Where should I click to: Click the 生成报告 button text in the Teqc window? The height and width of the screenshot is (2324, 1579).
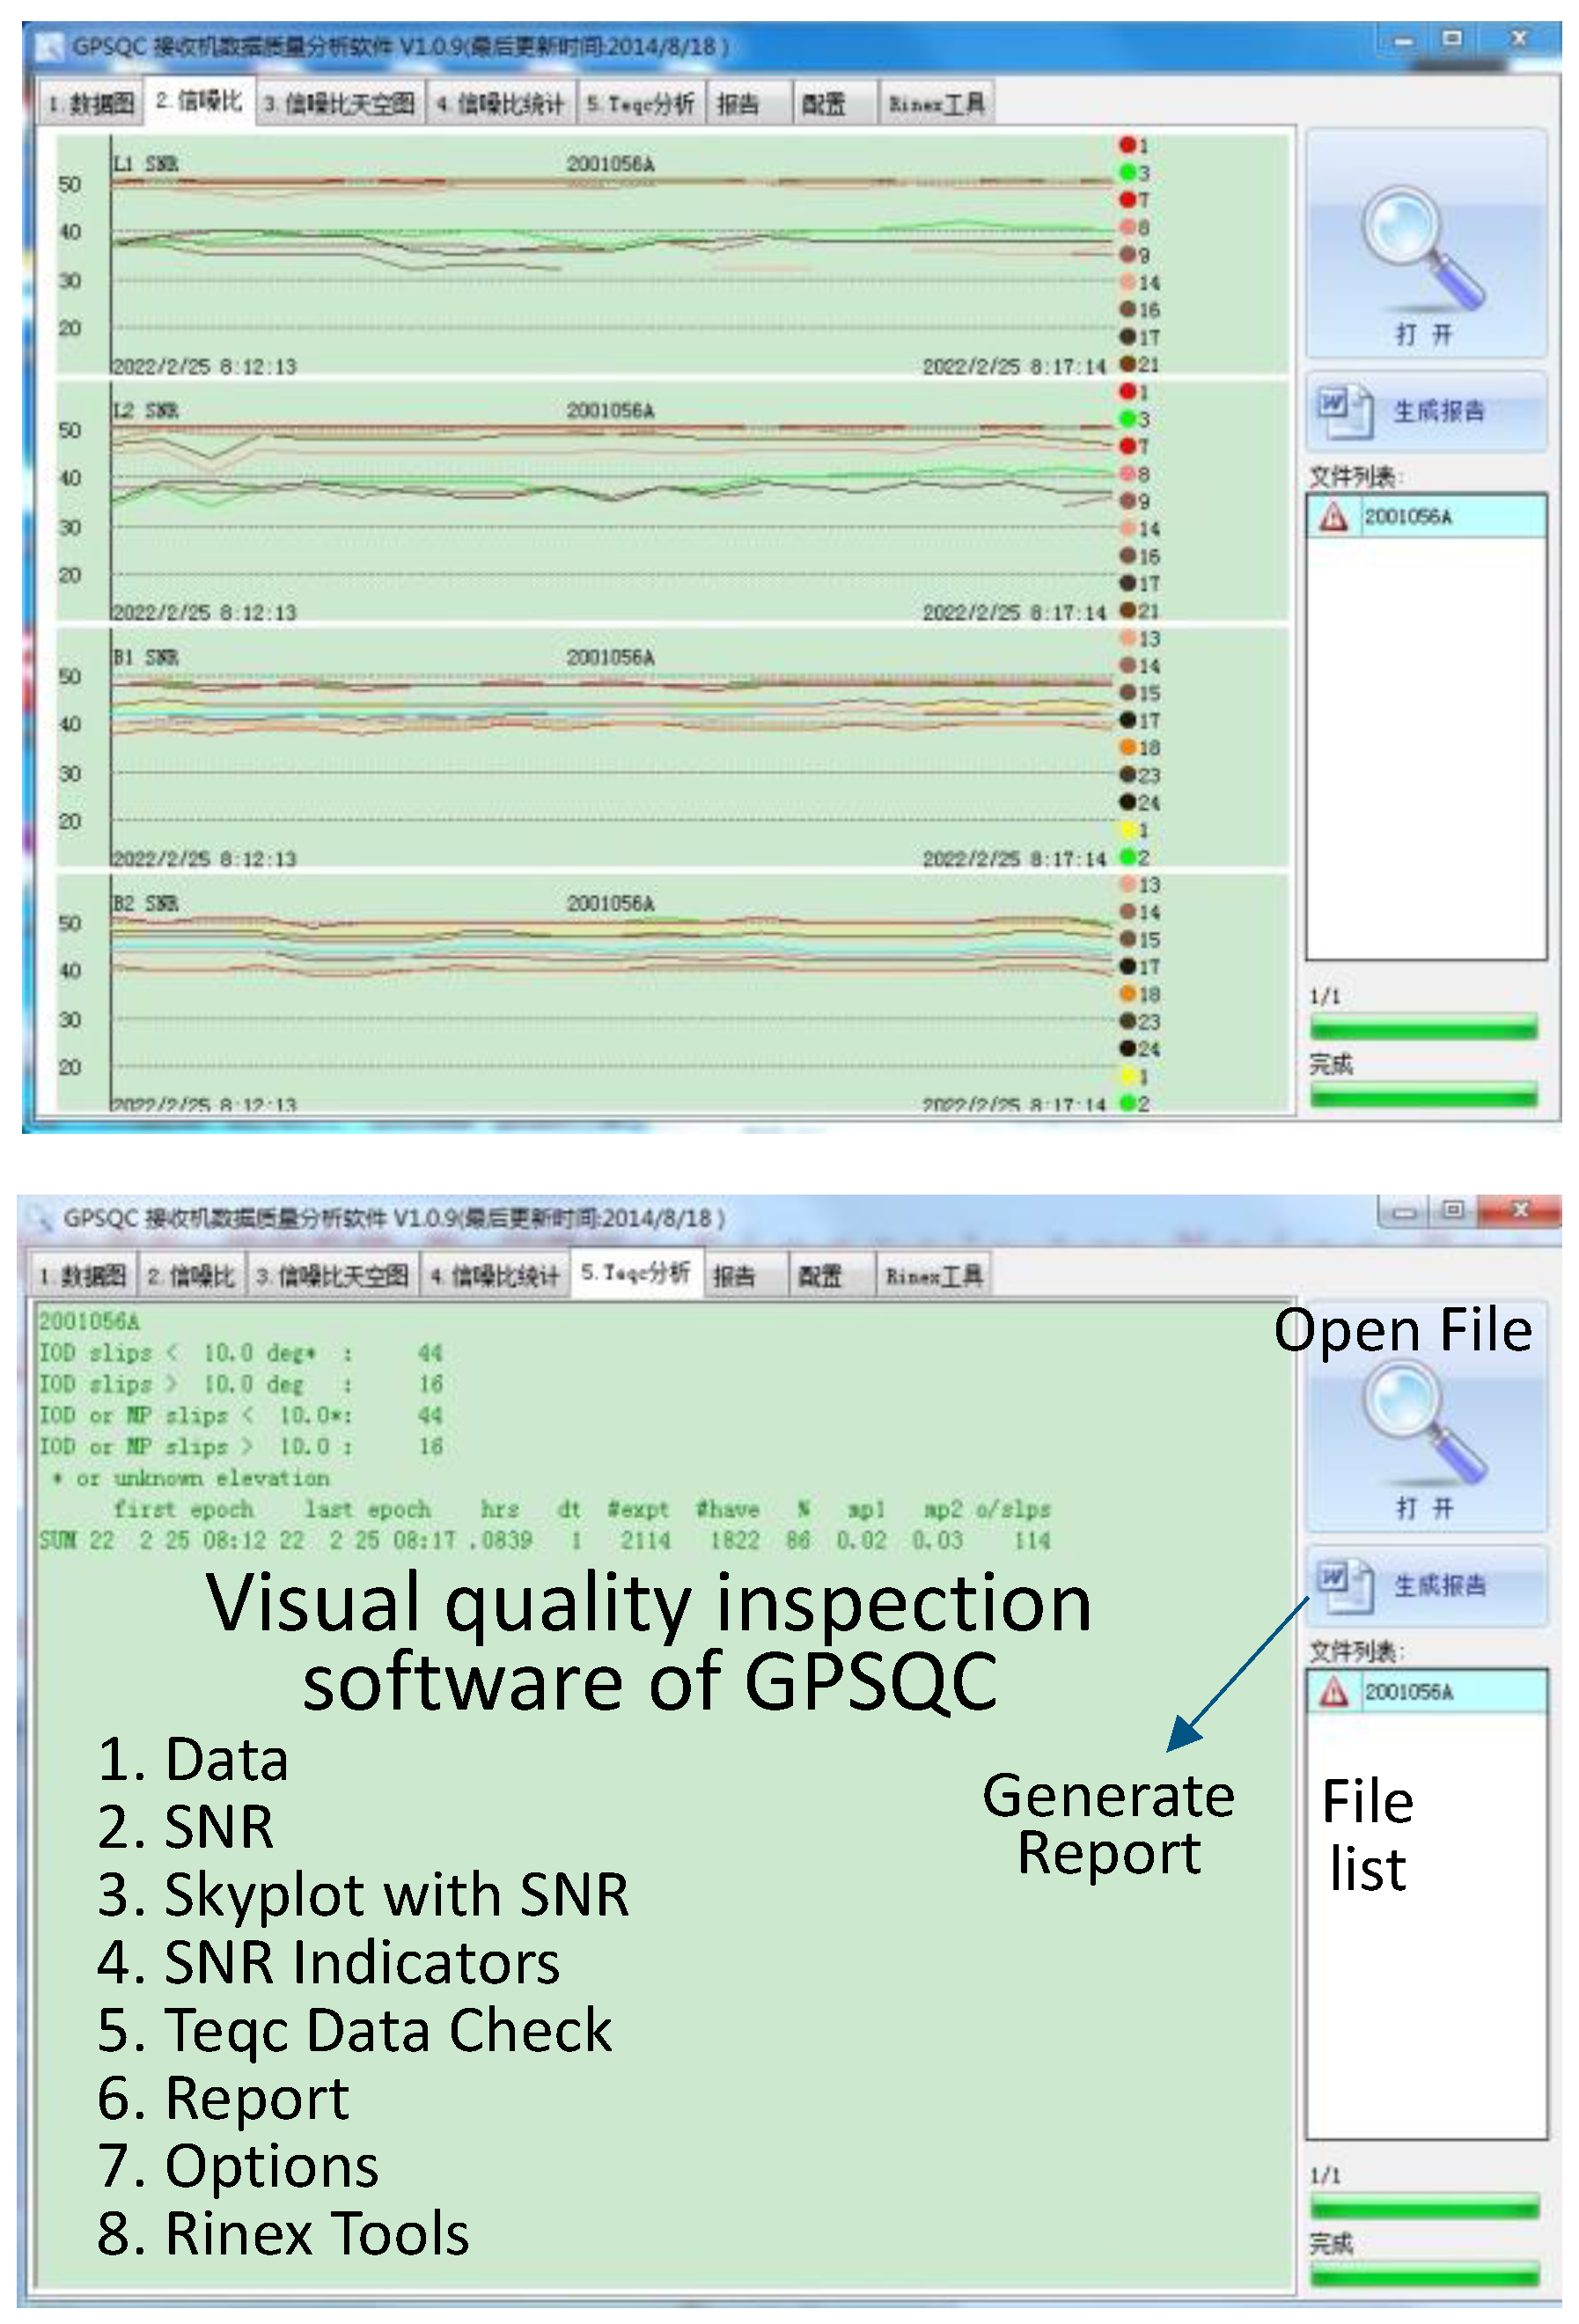point(1439,1585)
